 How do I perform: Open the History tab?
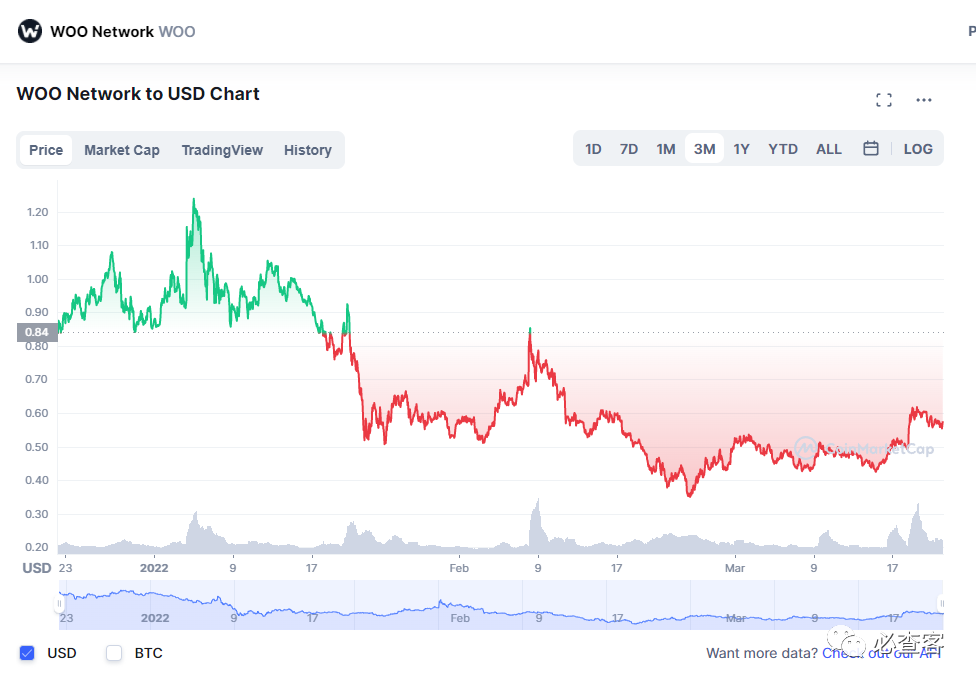(x=307, y=150)
